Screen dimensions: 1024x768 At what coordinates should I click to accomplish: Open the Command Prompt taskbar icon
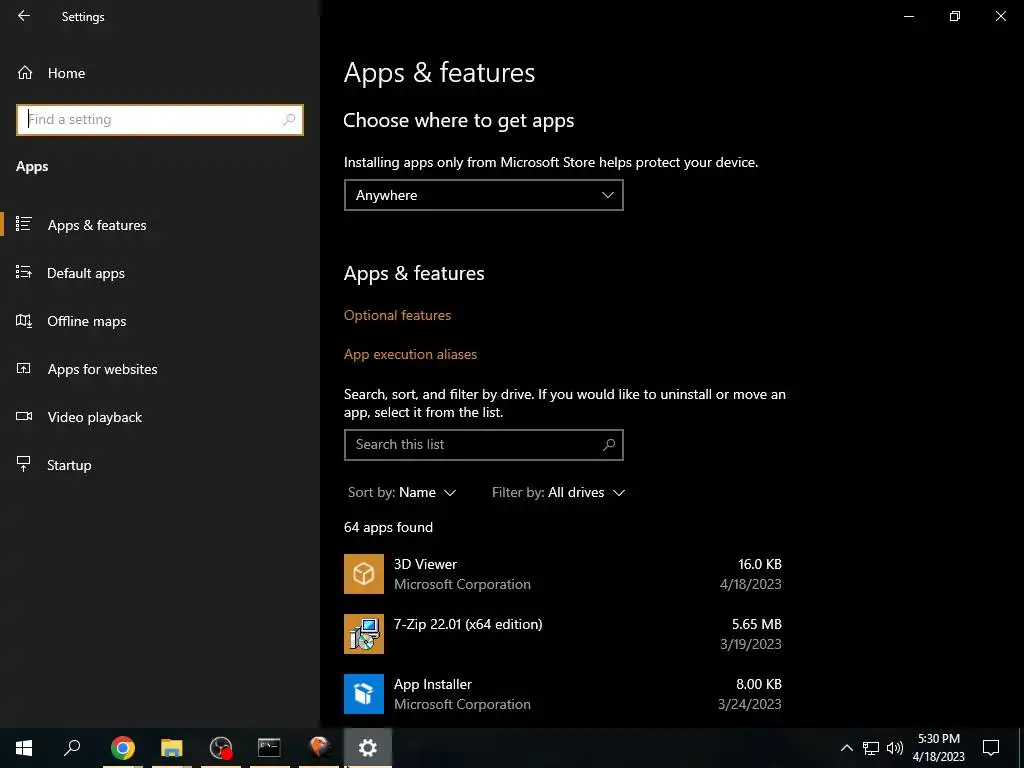pos(269,748)
